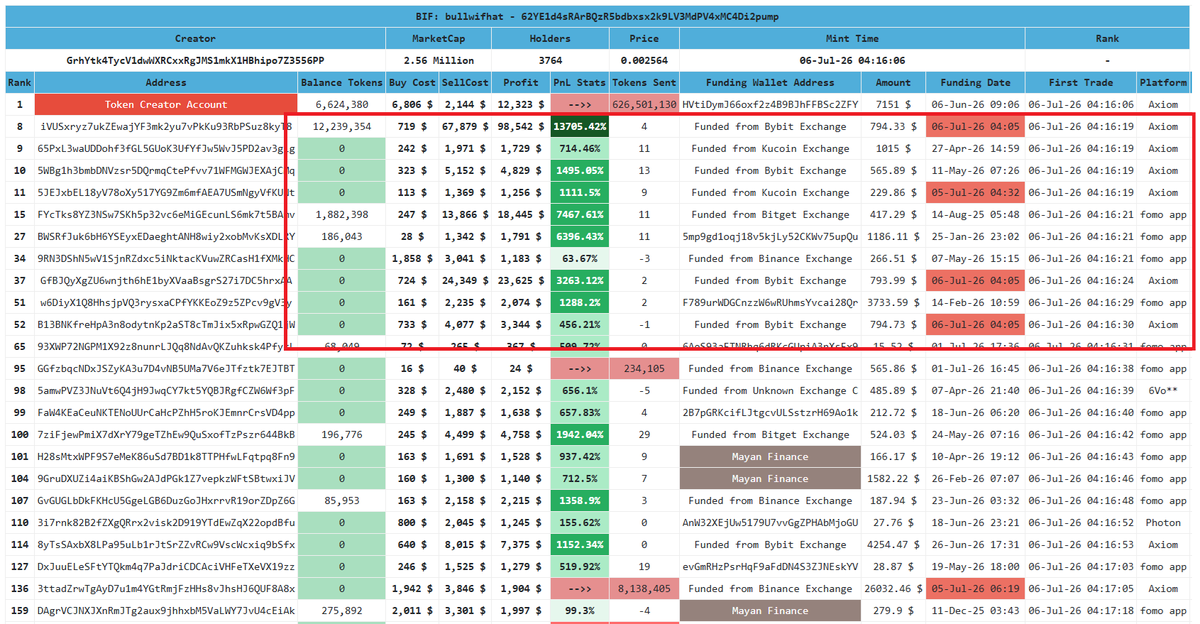The height and width of the screenshot is (624, 1200).
Task: Click the MarketCap value '2.56 Million'
Action: tap(436, 60)
